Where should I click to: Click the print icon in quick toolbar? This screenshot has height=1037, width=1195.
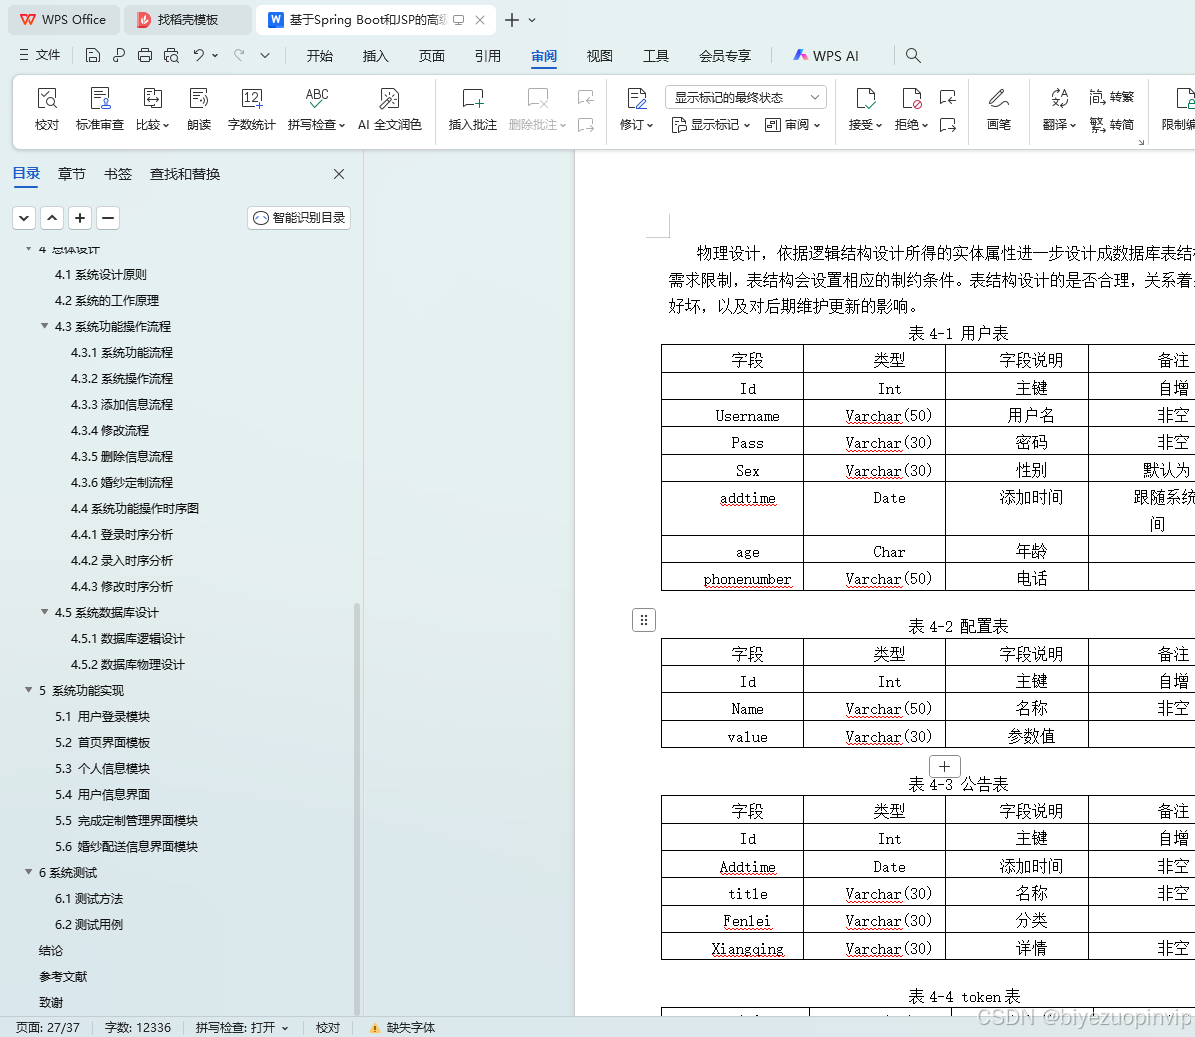click(145, 55)
